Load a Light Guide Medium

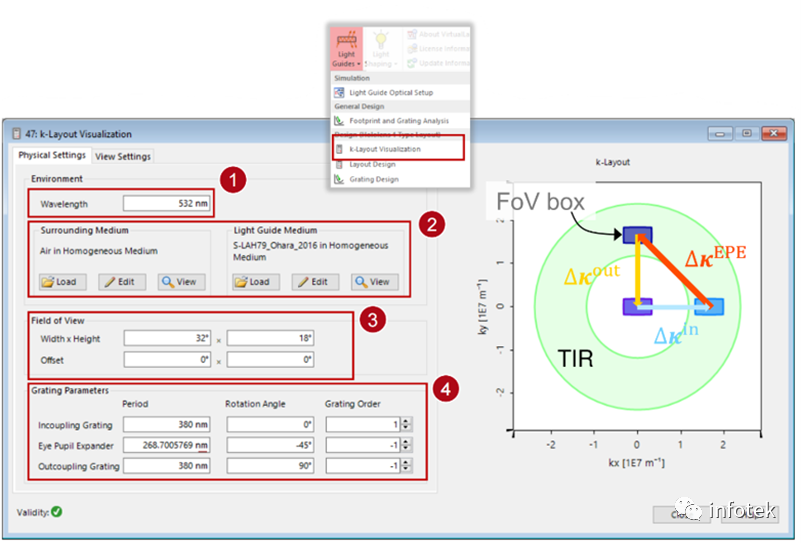(256, 281)
